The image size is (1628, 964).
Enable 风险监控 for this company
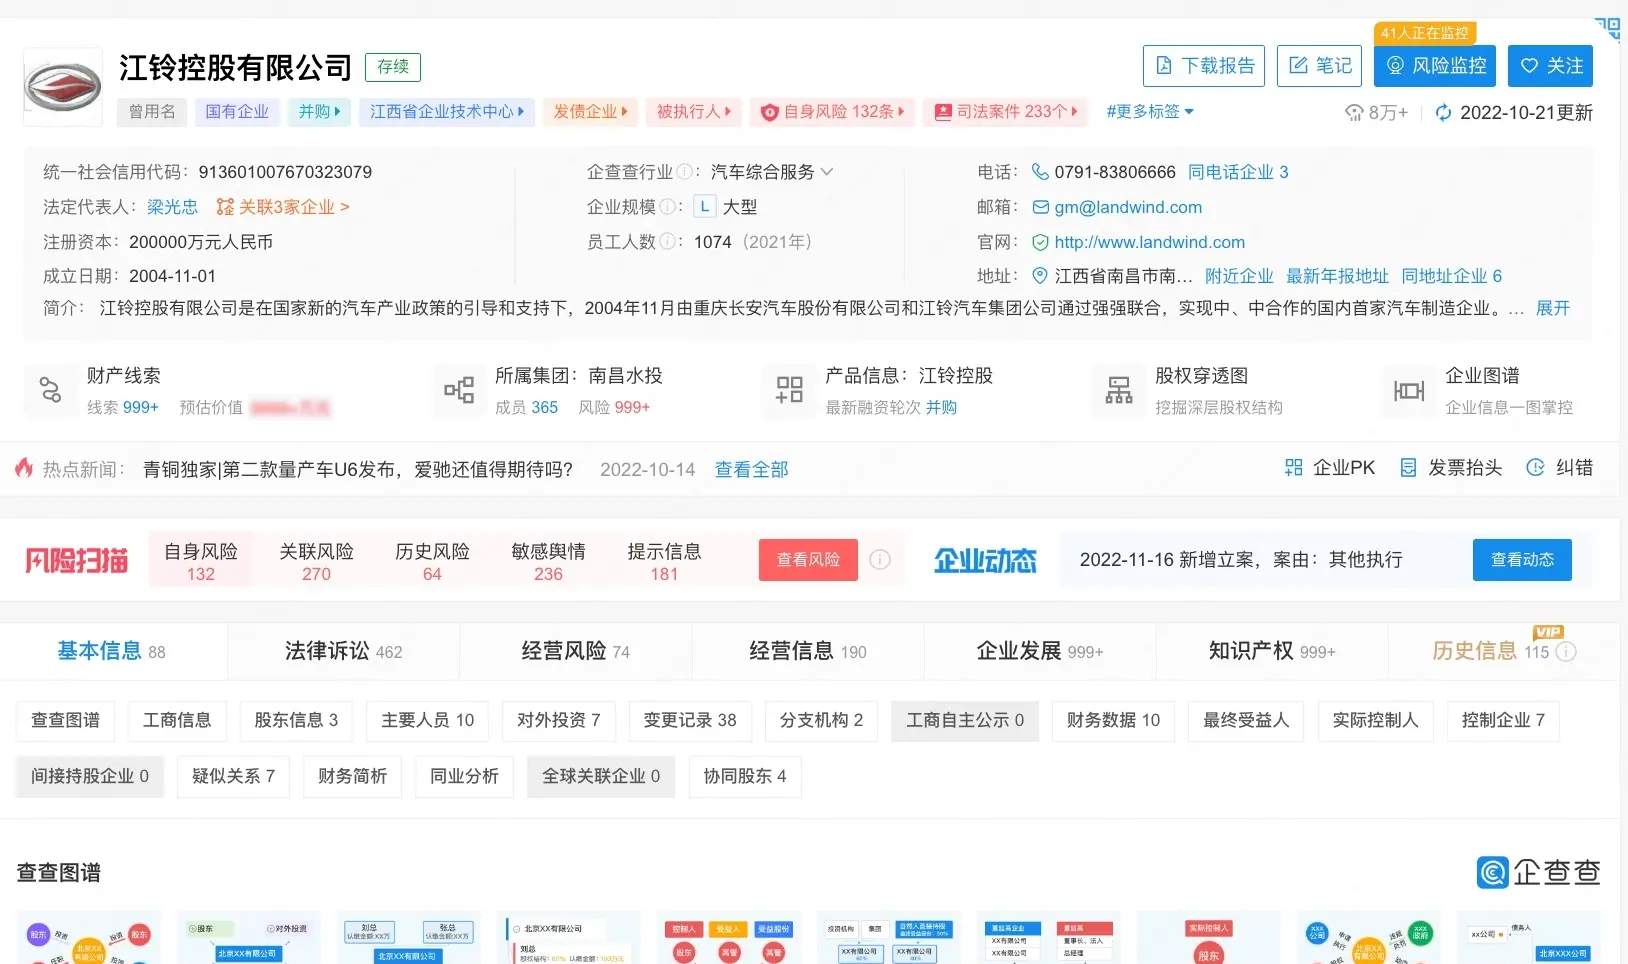1435,66
